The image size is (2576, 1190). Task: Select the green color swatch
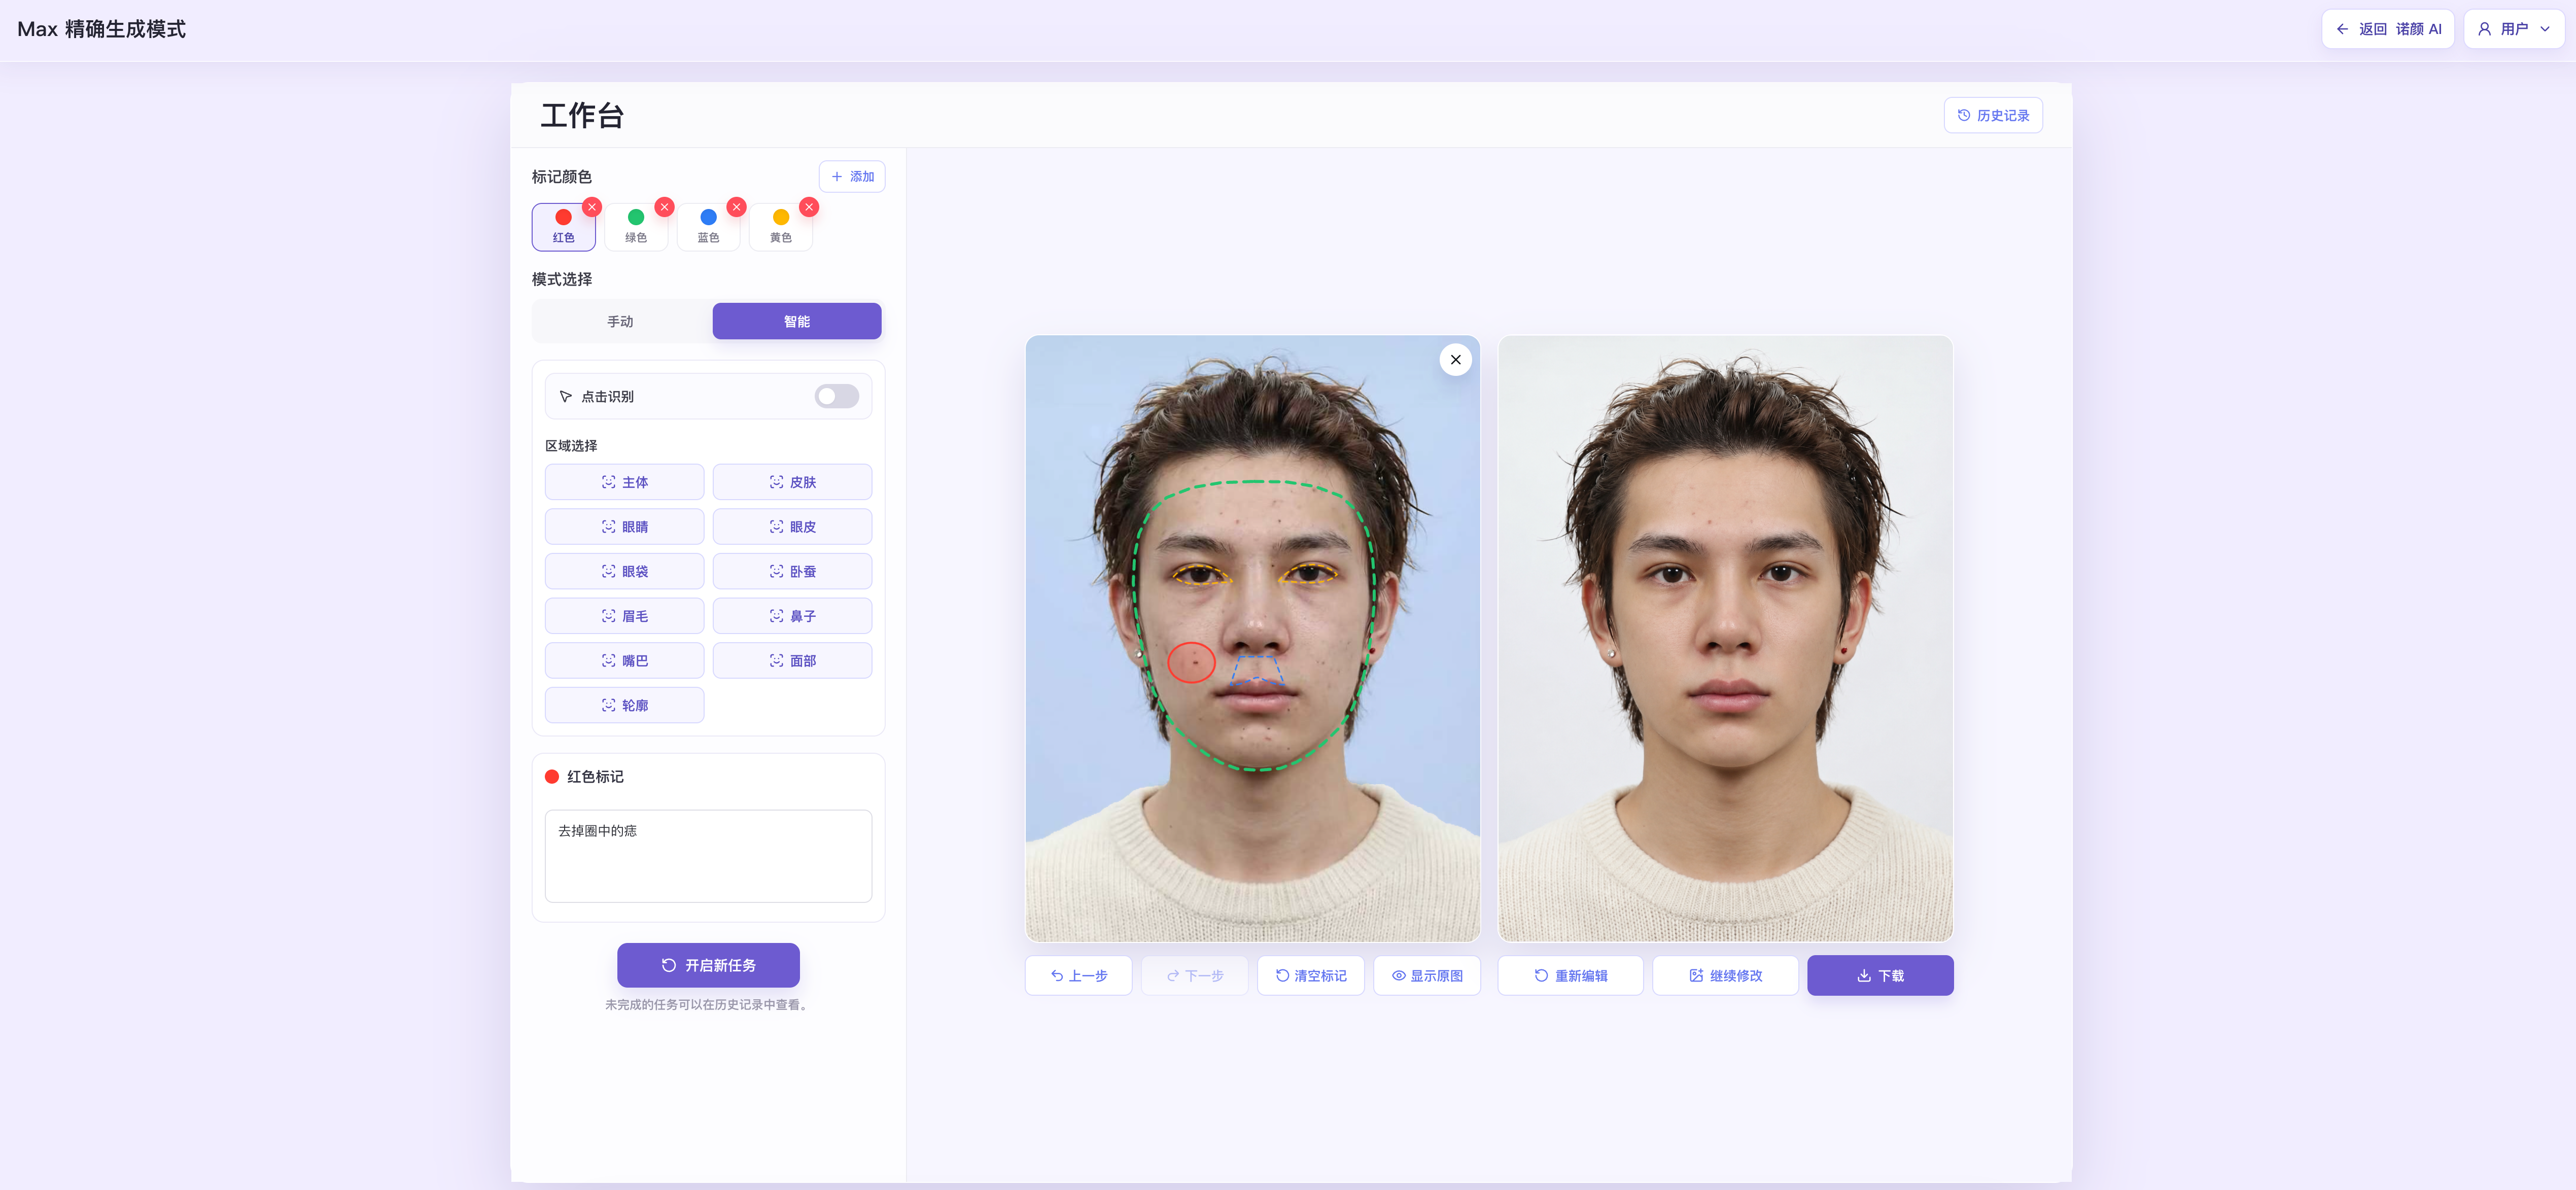point(636,226)
